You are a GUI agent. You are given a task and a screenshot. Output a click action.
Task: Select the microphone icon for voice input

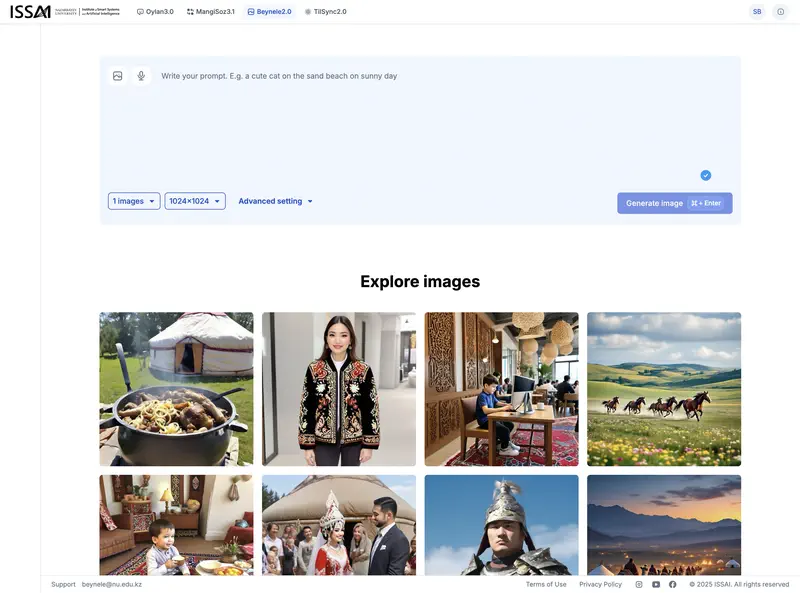pos(140,74)
